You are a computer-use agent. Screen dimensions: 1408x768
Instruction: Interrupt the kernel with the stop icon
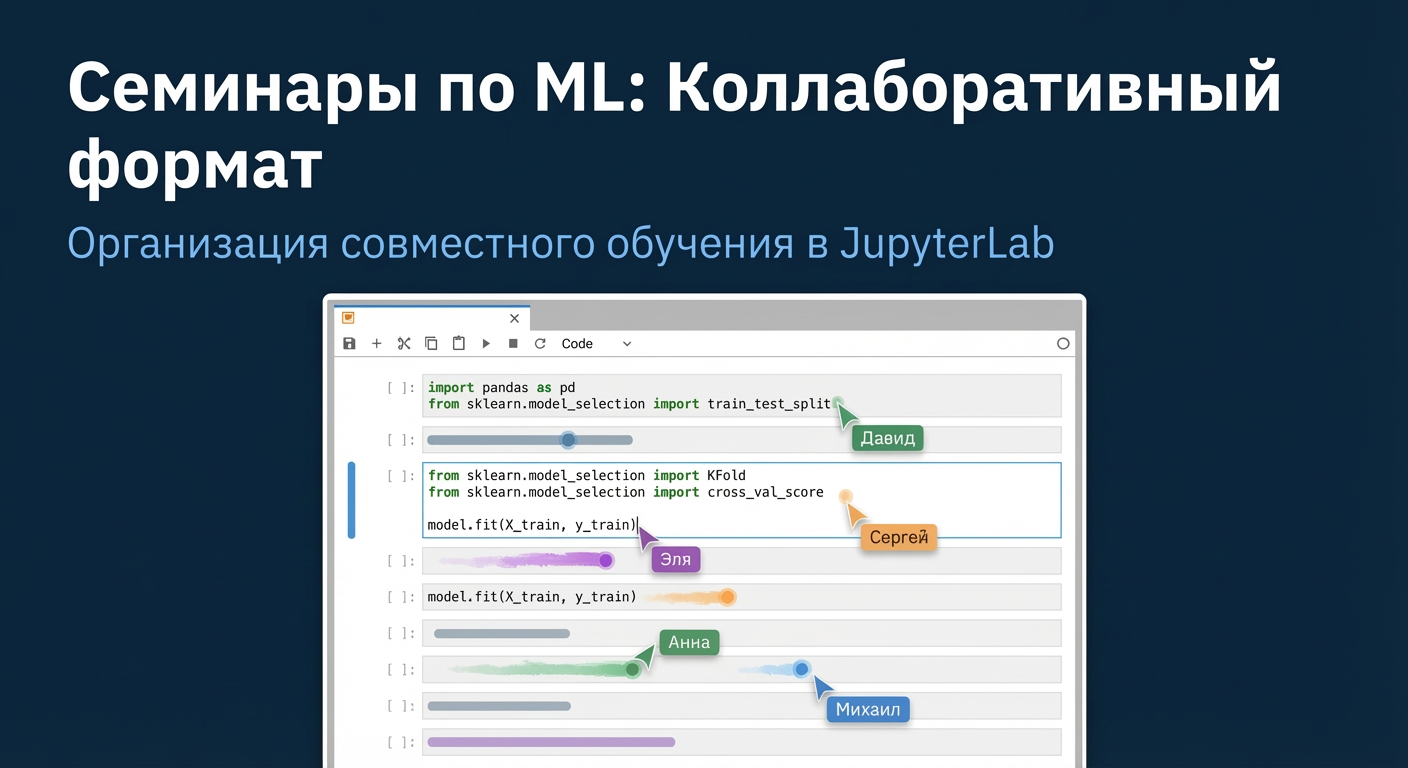[x=512, y=343]
